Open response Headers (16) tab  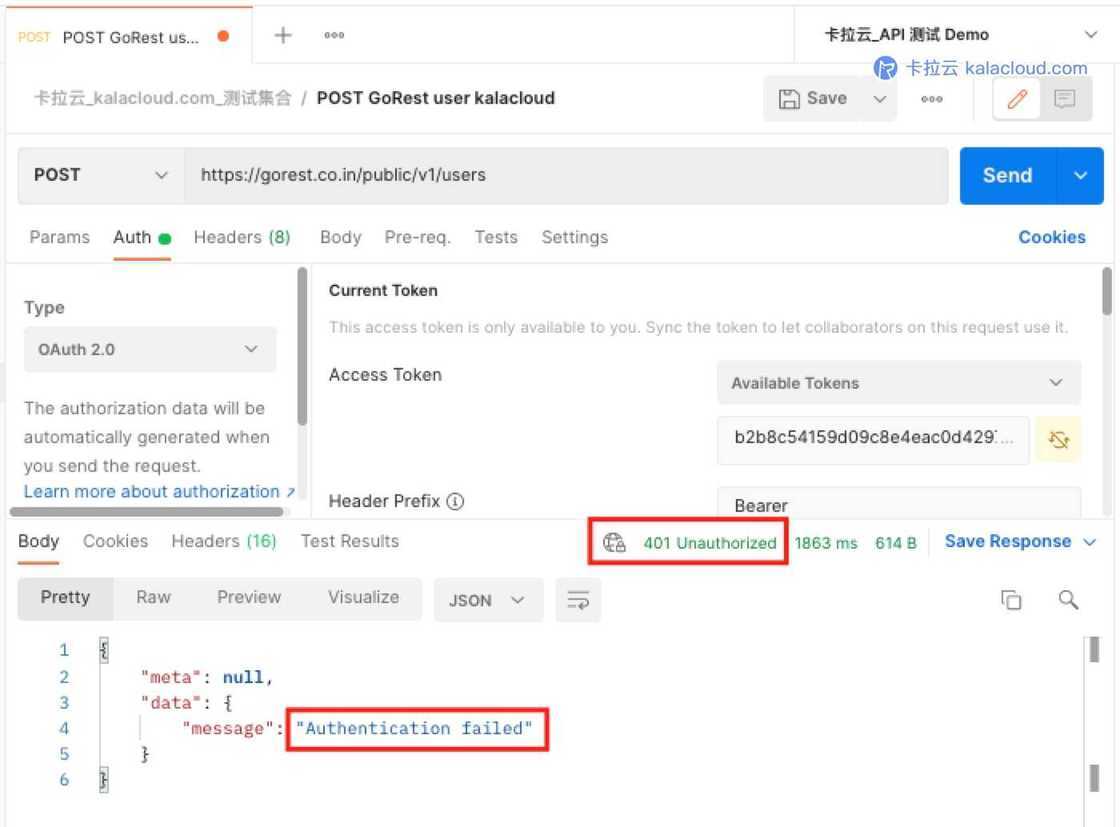pyautogui.click(x=224, y=541)
